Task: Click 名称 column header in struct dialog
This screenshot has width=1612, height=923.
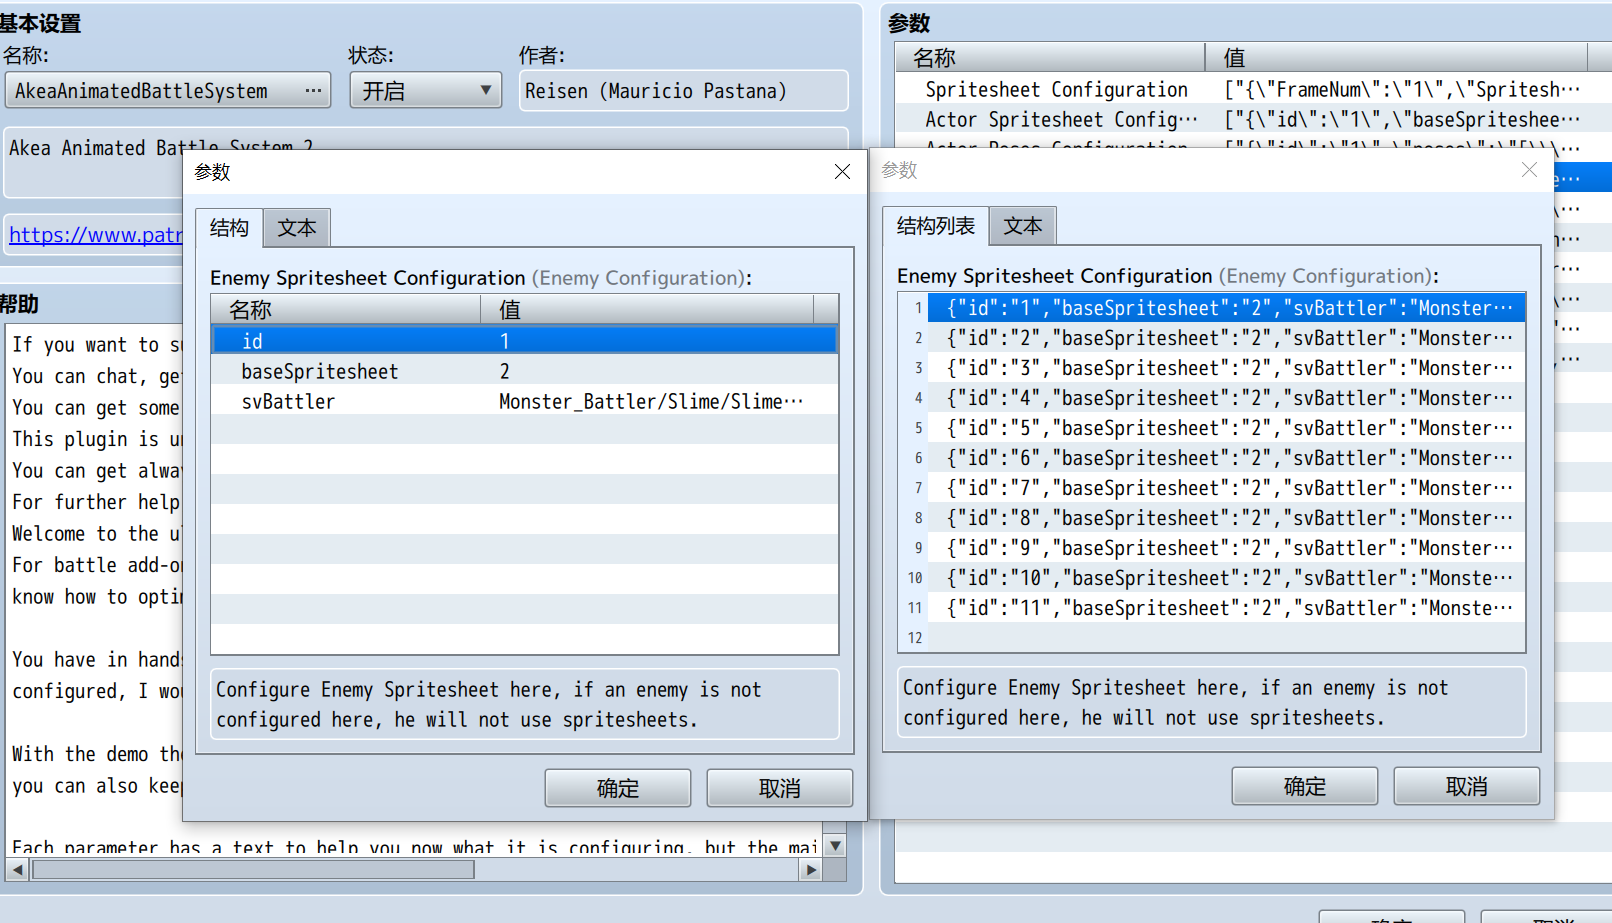Action: pos(346,309)
